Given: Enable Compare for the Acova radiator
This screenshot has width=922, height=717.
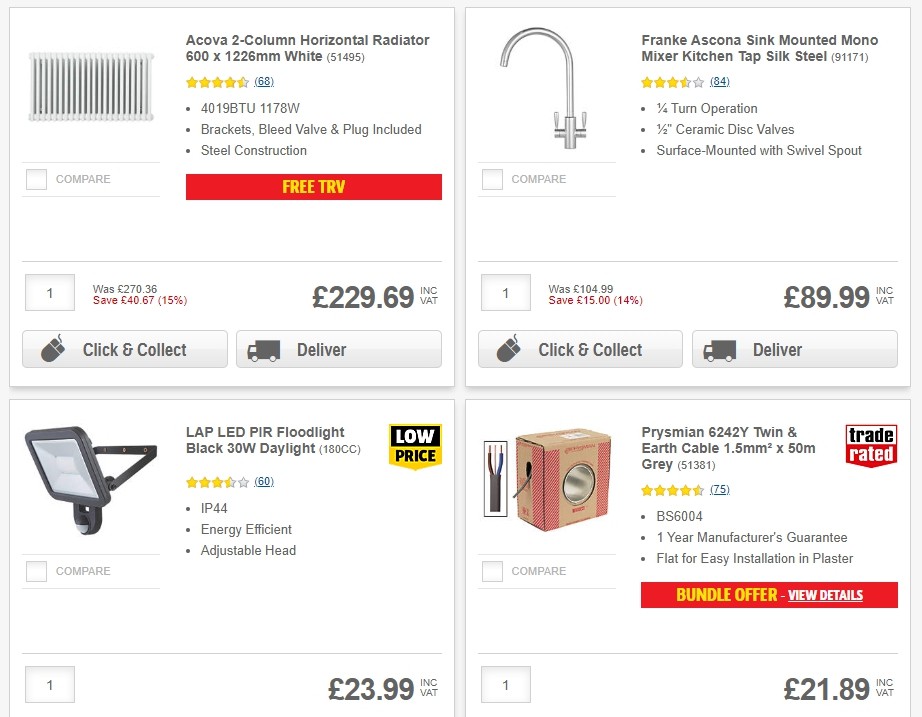Looking at the screenshot, I should tap(36, 179).
